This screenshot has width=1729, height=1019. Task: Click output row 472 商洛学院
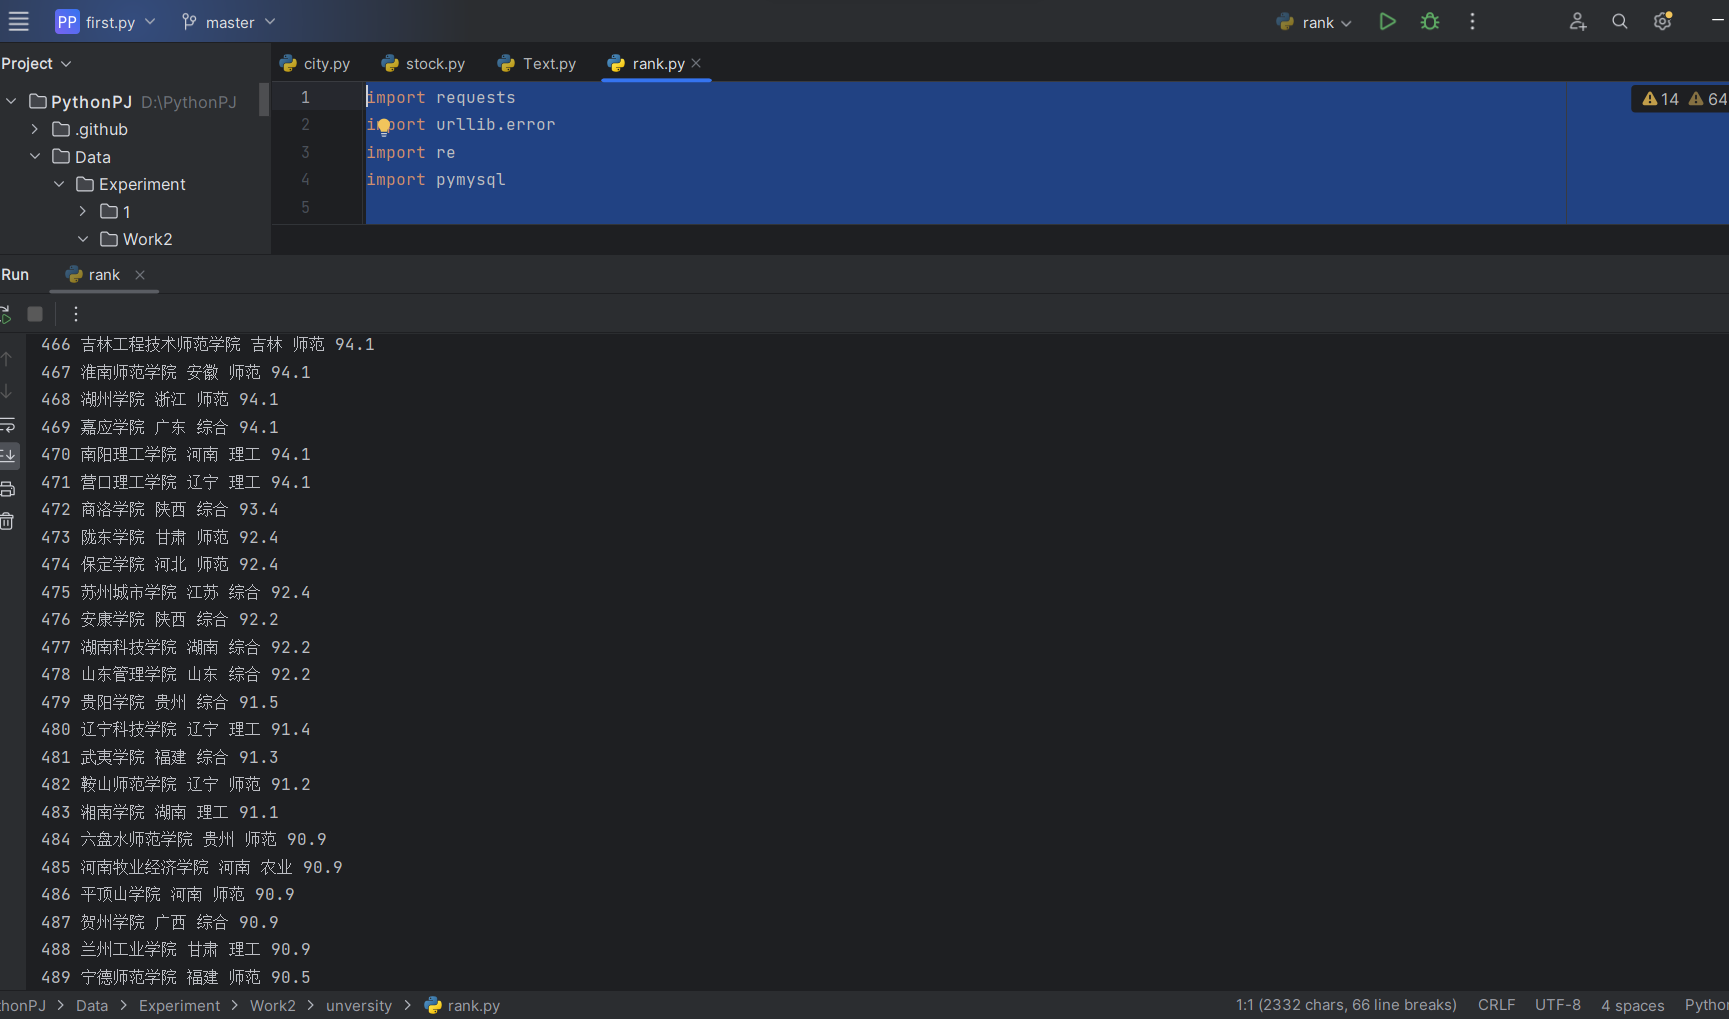point(160,509)
